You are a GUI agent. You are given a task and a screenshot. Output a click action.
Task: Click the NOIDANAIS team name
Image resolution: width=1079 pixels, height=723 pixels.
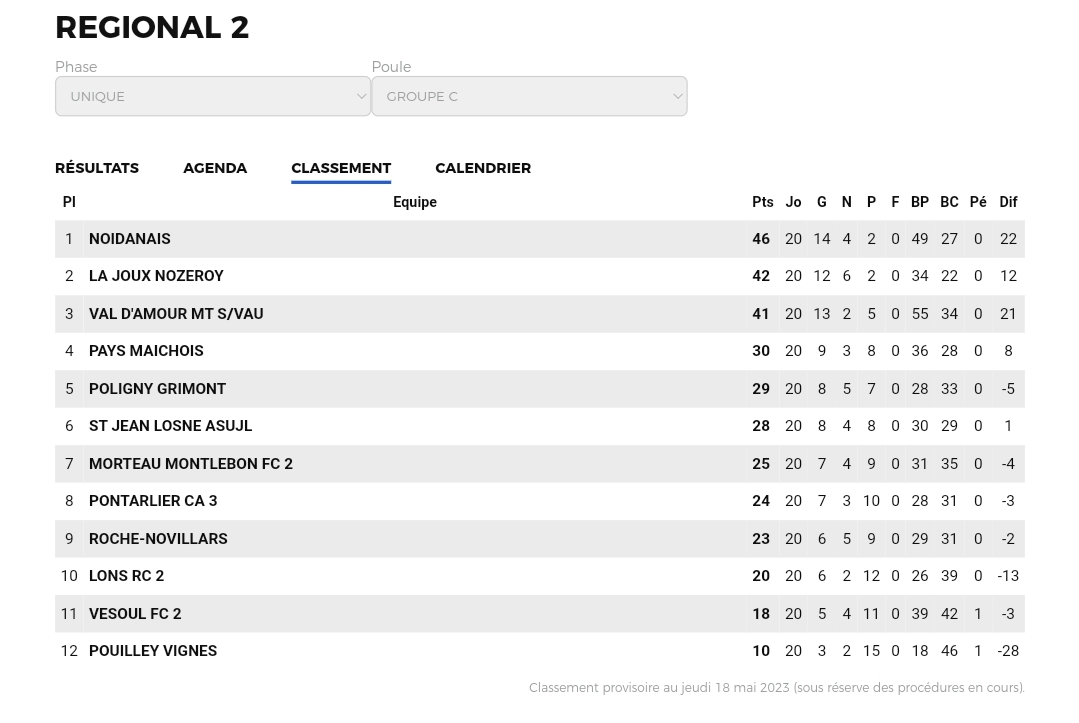click(129, 239)
